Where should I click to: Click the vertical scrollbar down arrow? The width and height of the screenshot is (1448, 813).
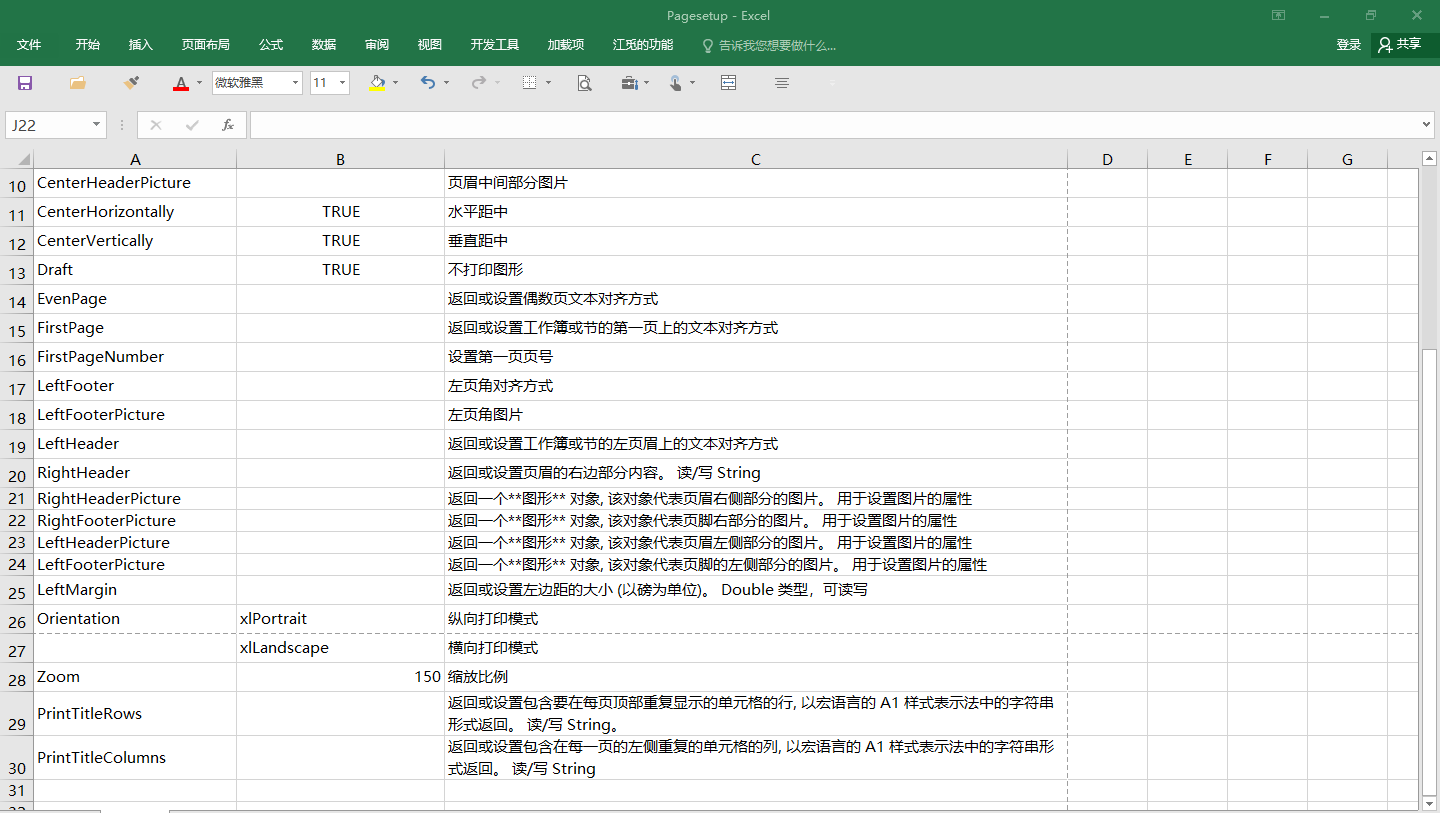pyautogui.click(x=1430, y=803)
